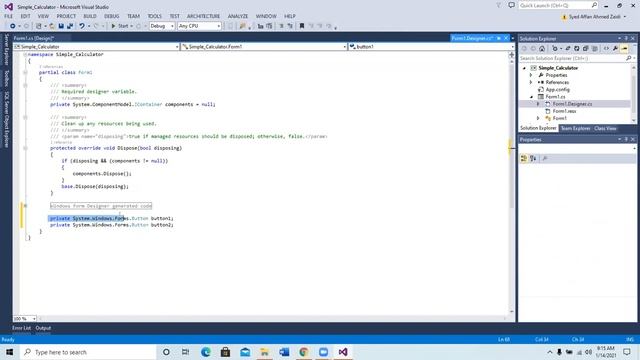
Task: Toggle a bookmark on the current line
Action: pos(302,26)
